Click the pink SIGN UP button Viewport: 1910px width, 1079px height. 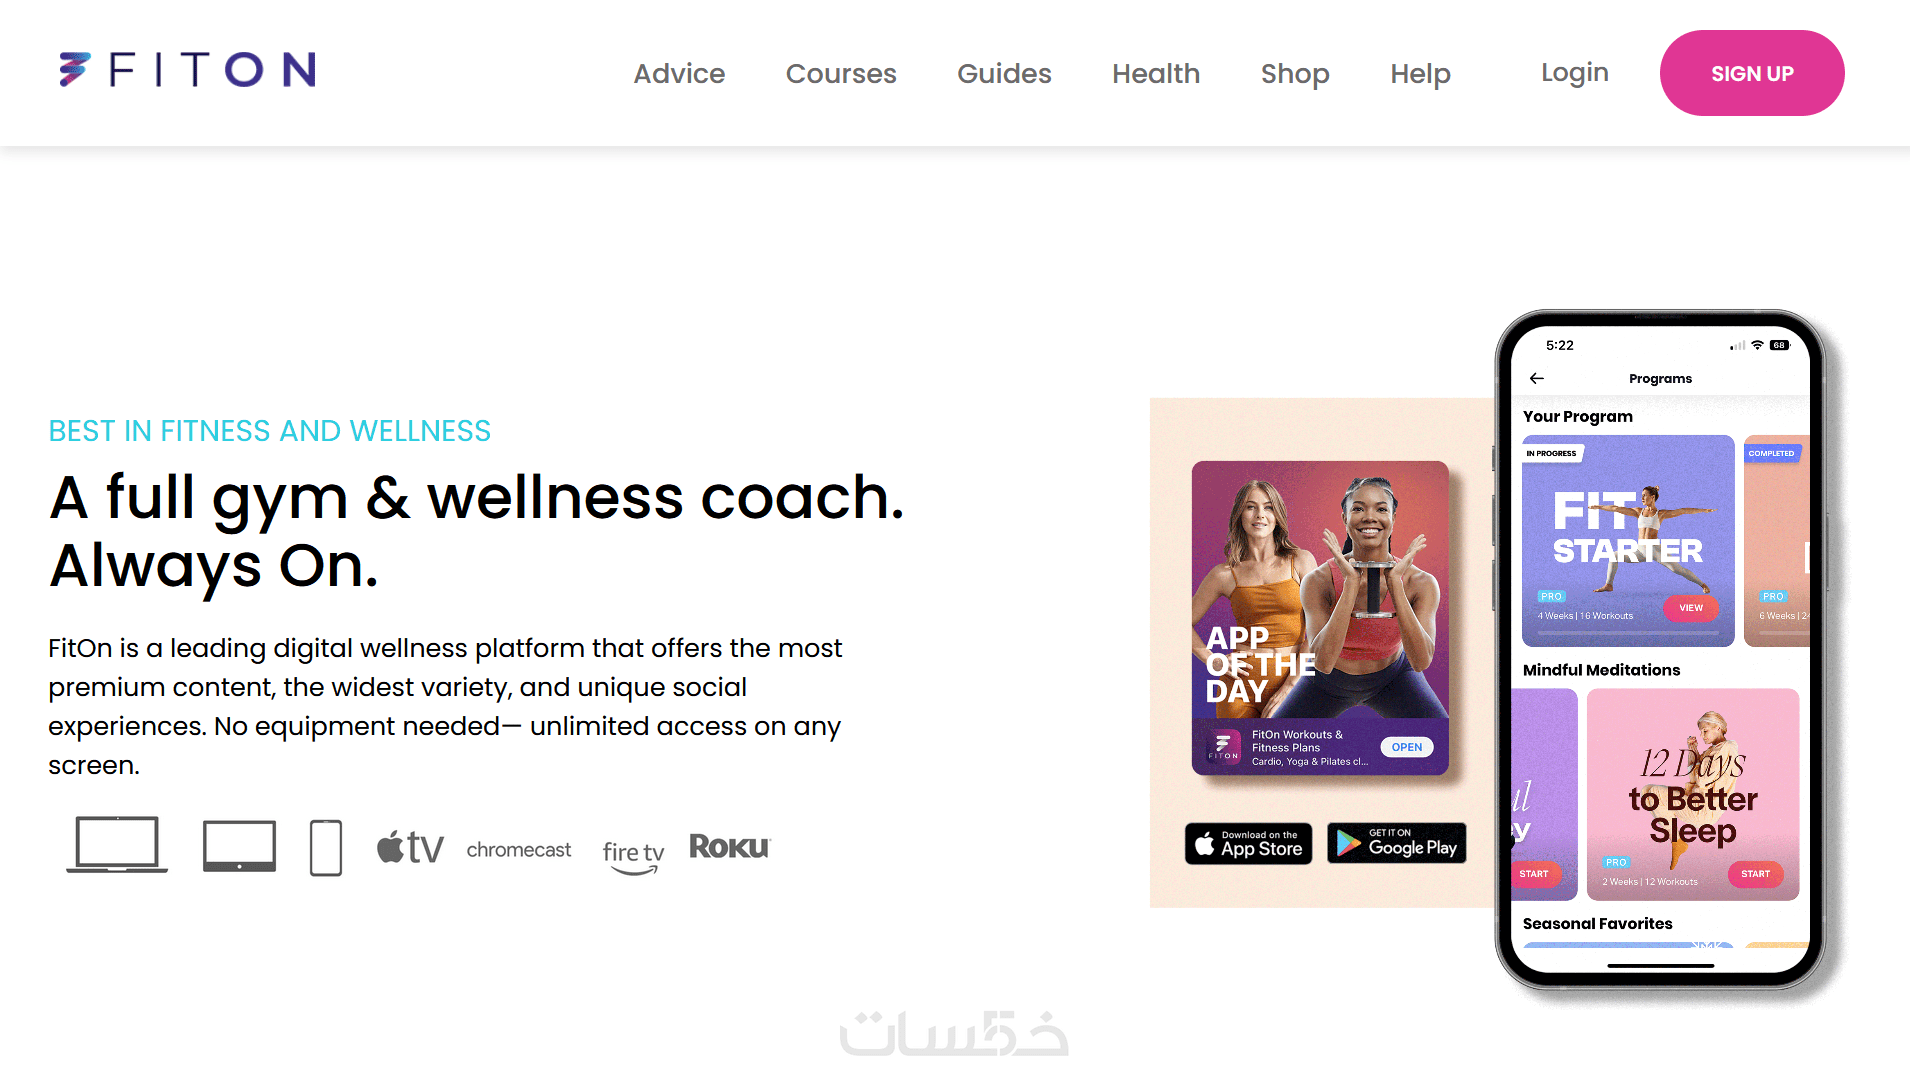[1752, 73]
